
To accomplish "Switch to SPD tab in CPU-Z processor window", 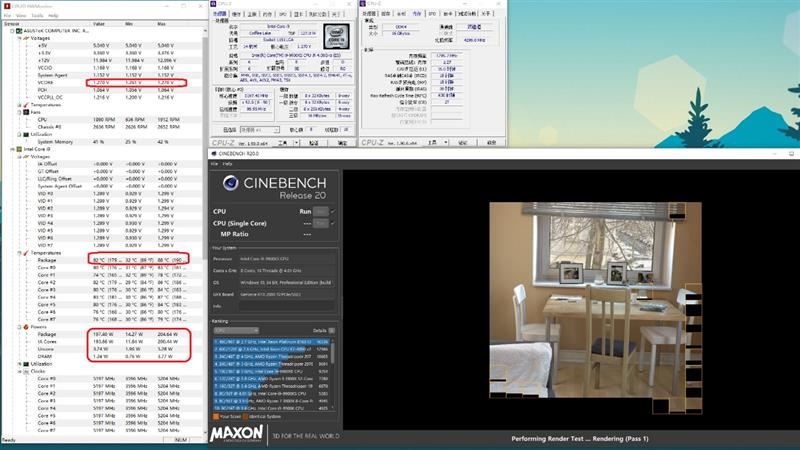I will click(283, 14).
